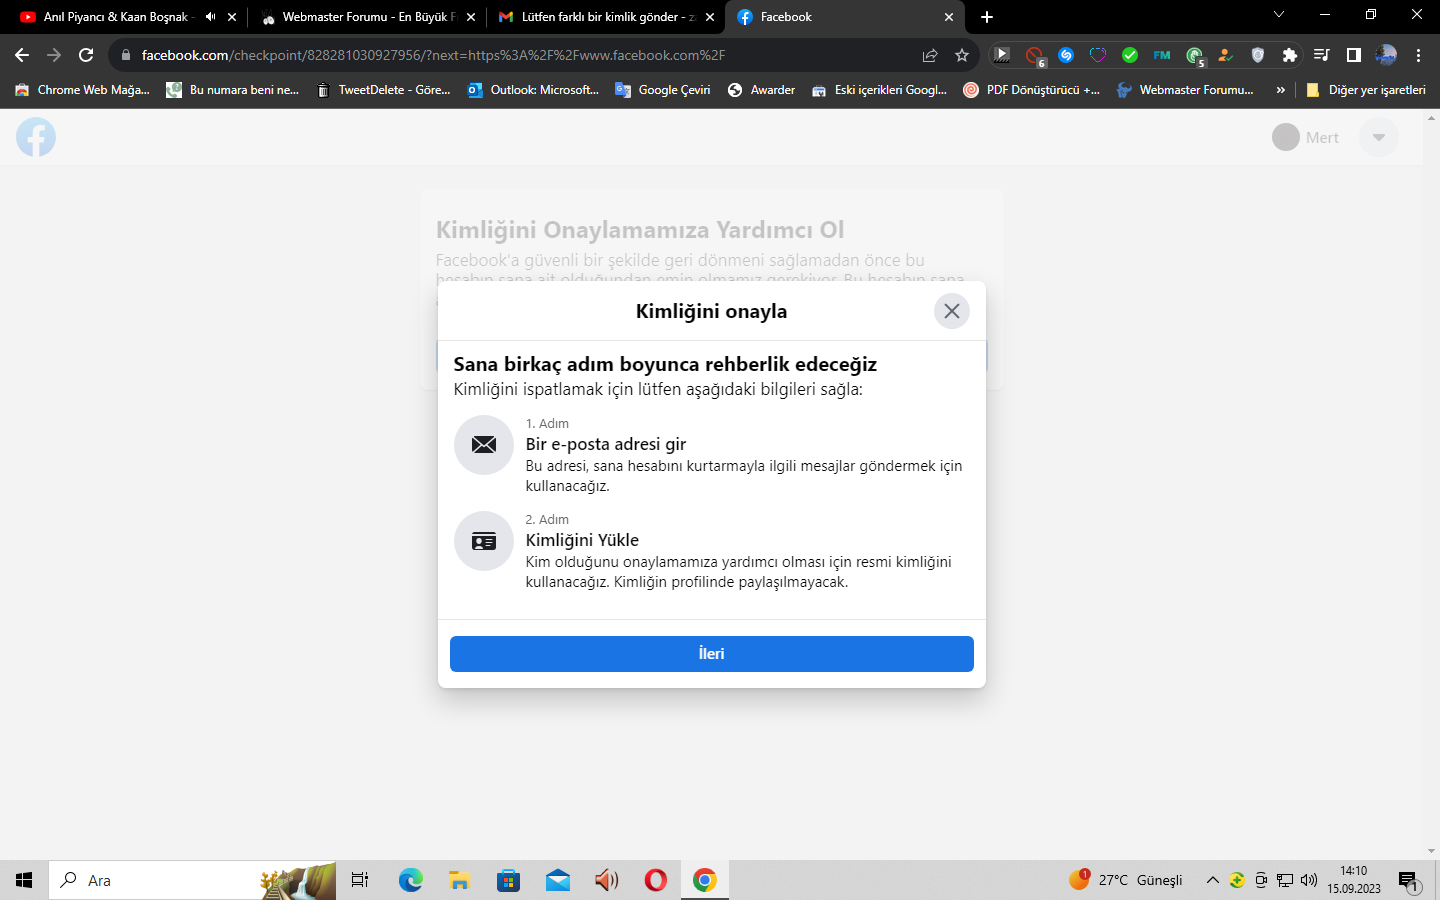
Task: Open the orange person-check extension icon
Action: 1226,55
